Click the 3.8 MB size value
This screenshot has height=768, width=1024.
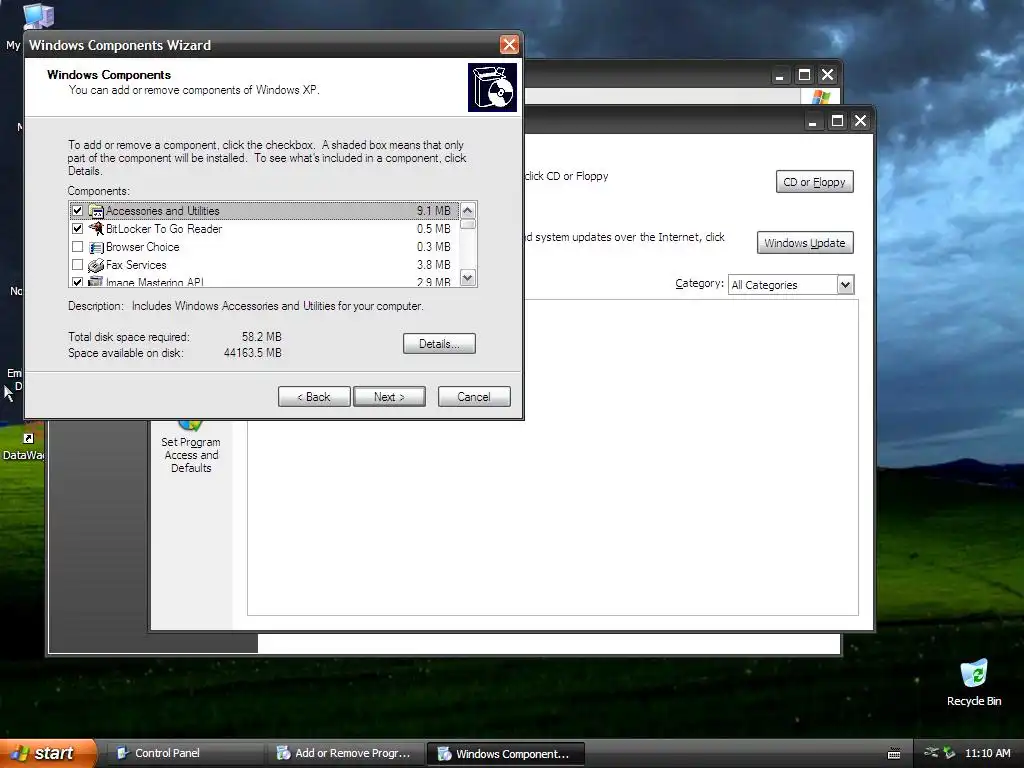pos(434,264)
